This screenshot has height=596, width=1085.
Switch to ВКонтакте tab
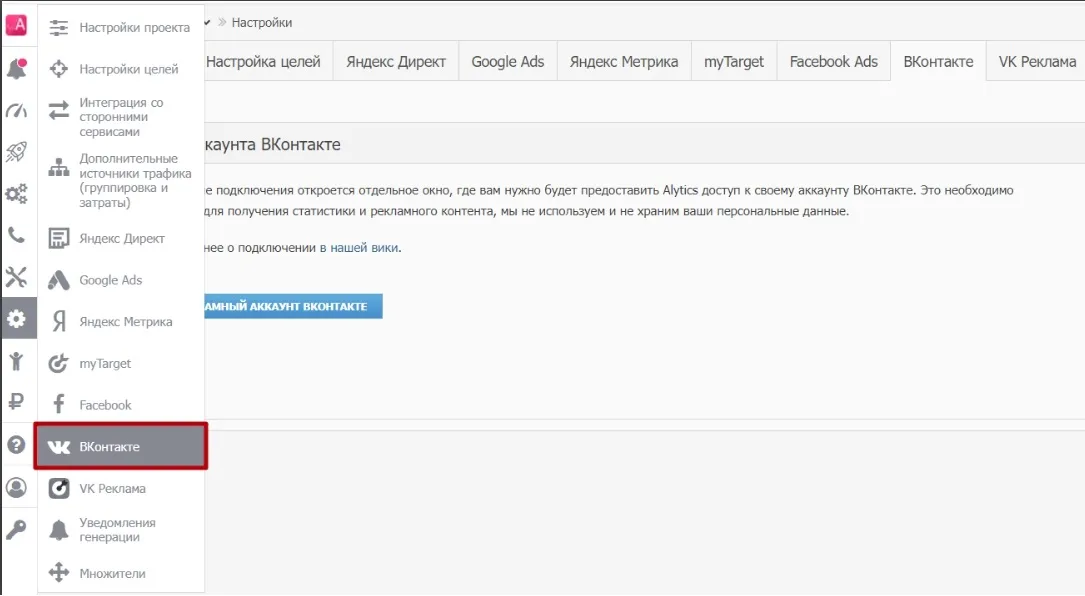point(938,62)
